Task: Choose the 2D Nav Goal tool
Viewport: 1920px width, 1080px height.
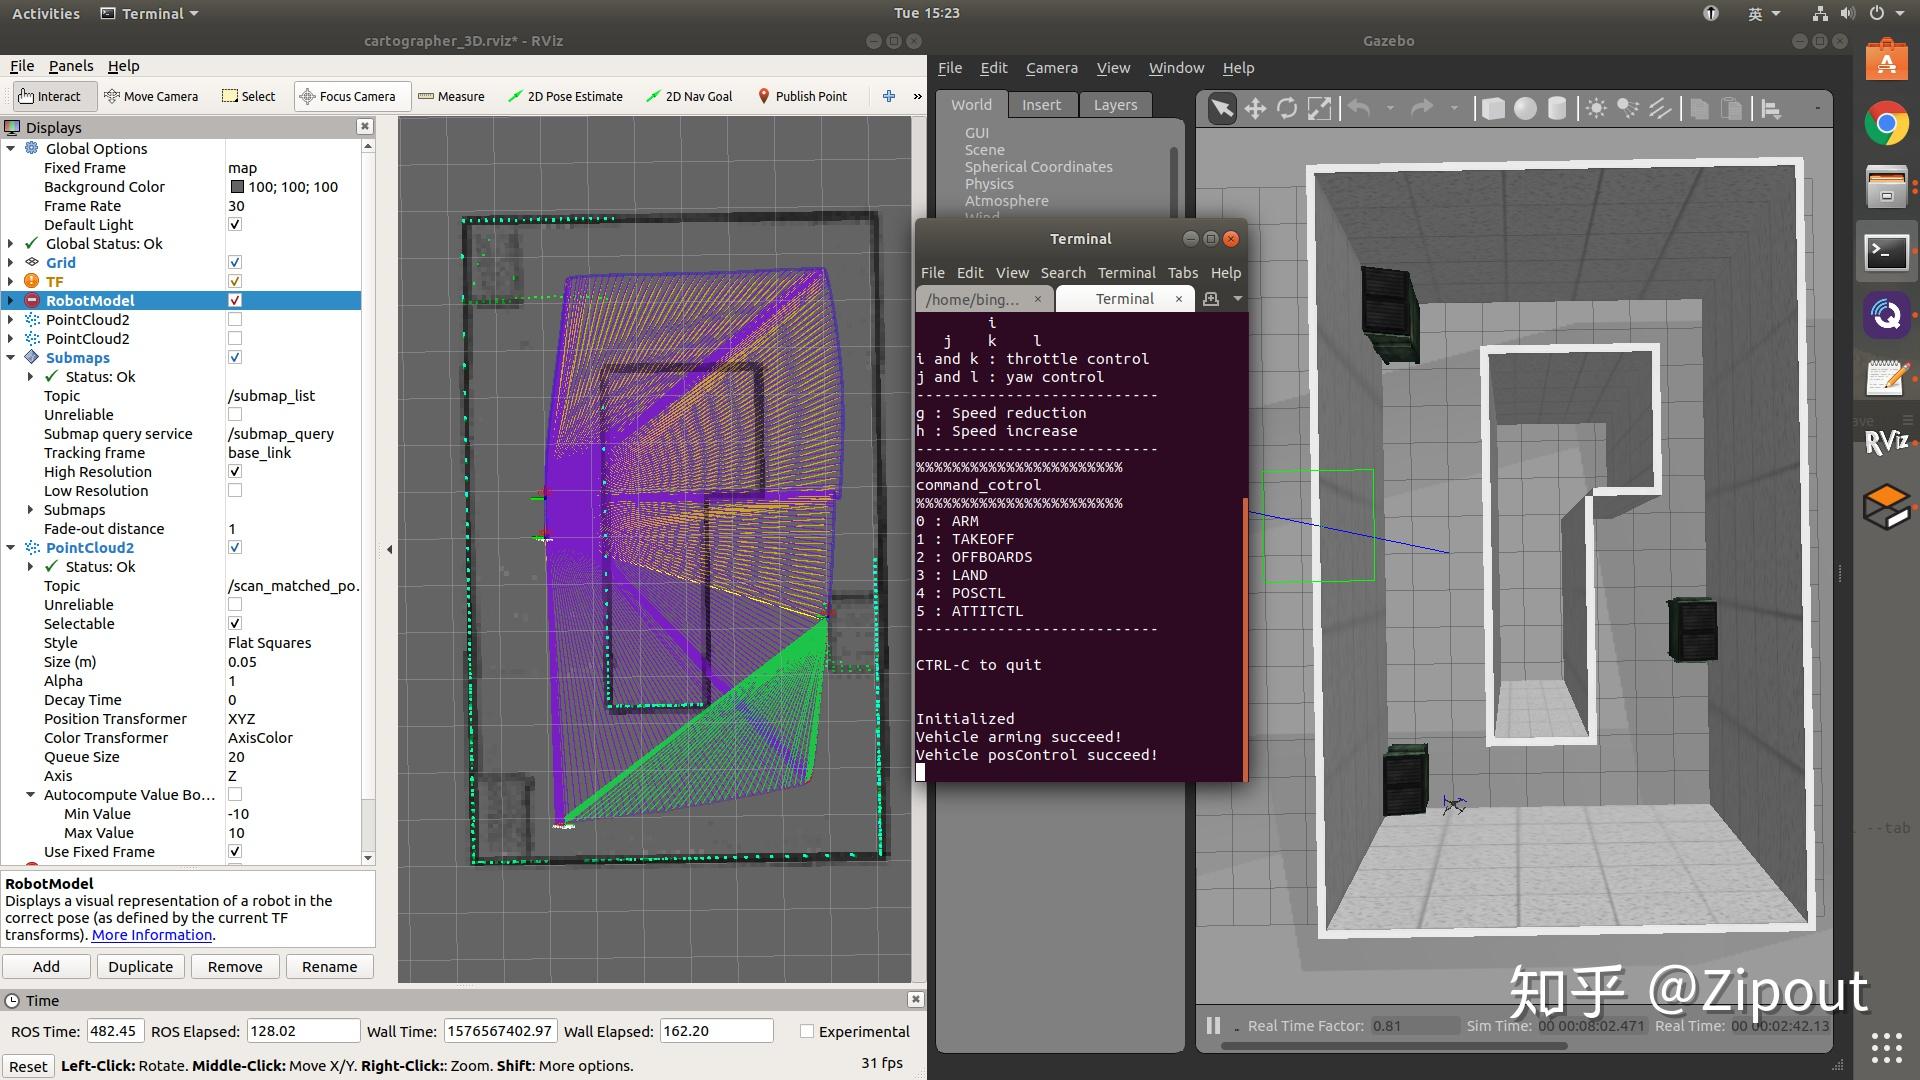Action: [689, 96]
